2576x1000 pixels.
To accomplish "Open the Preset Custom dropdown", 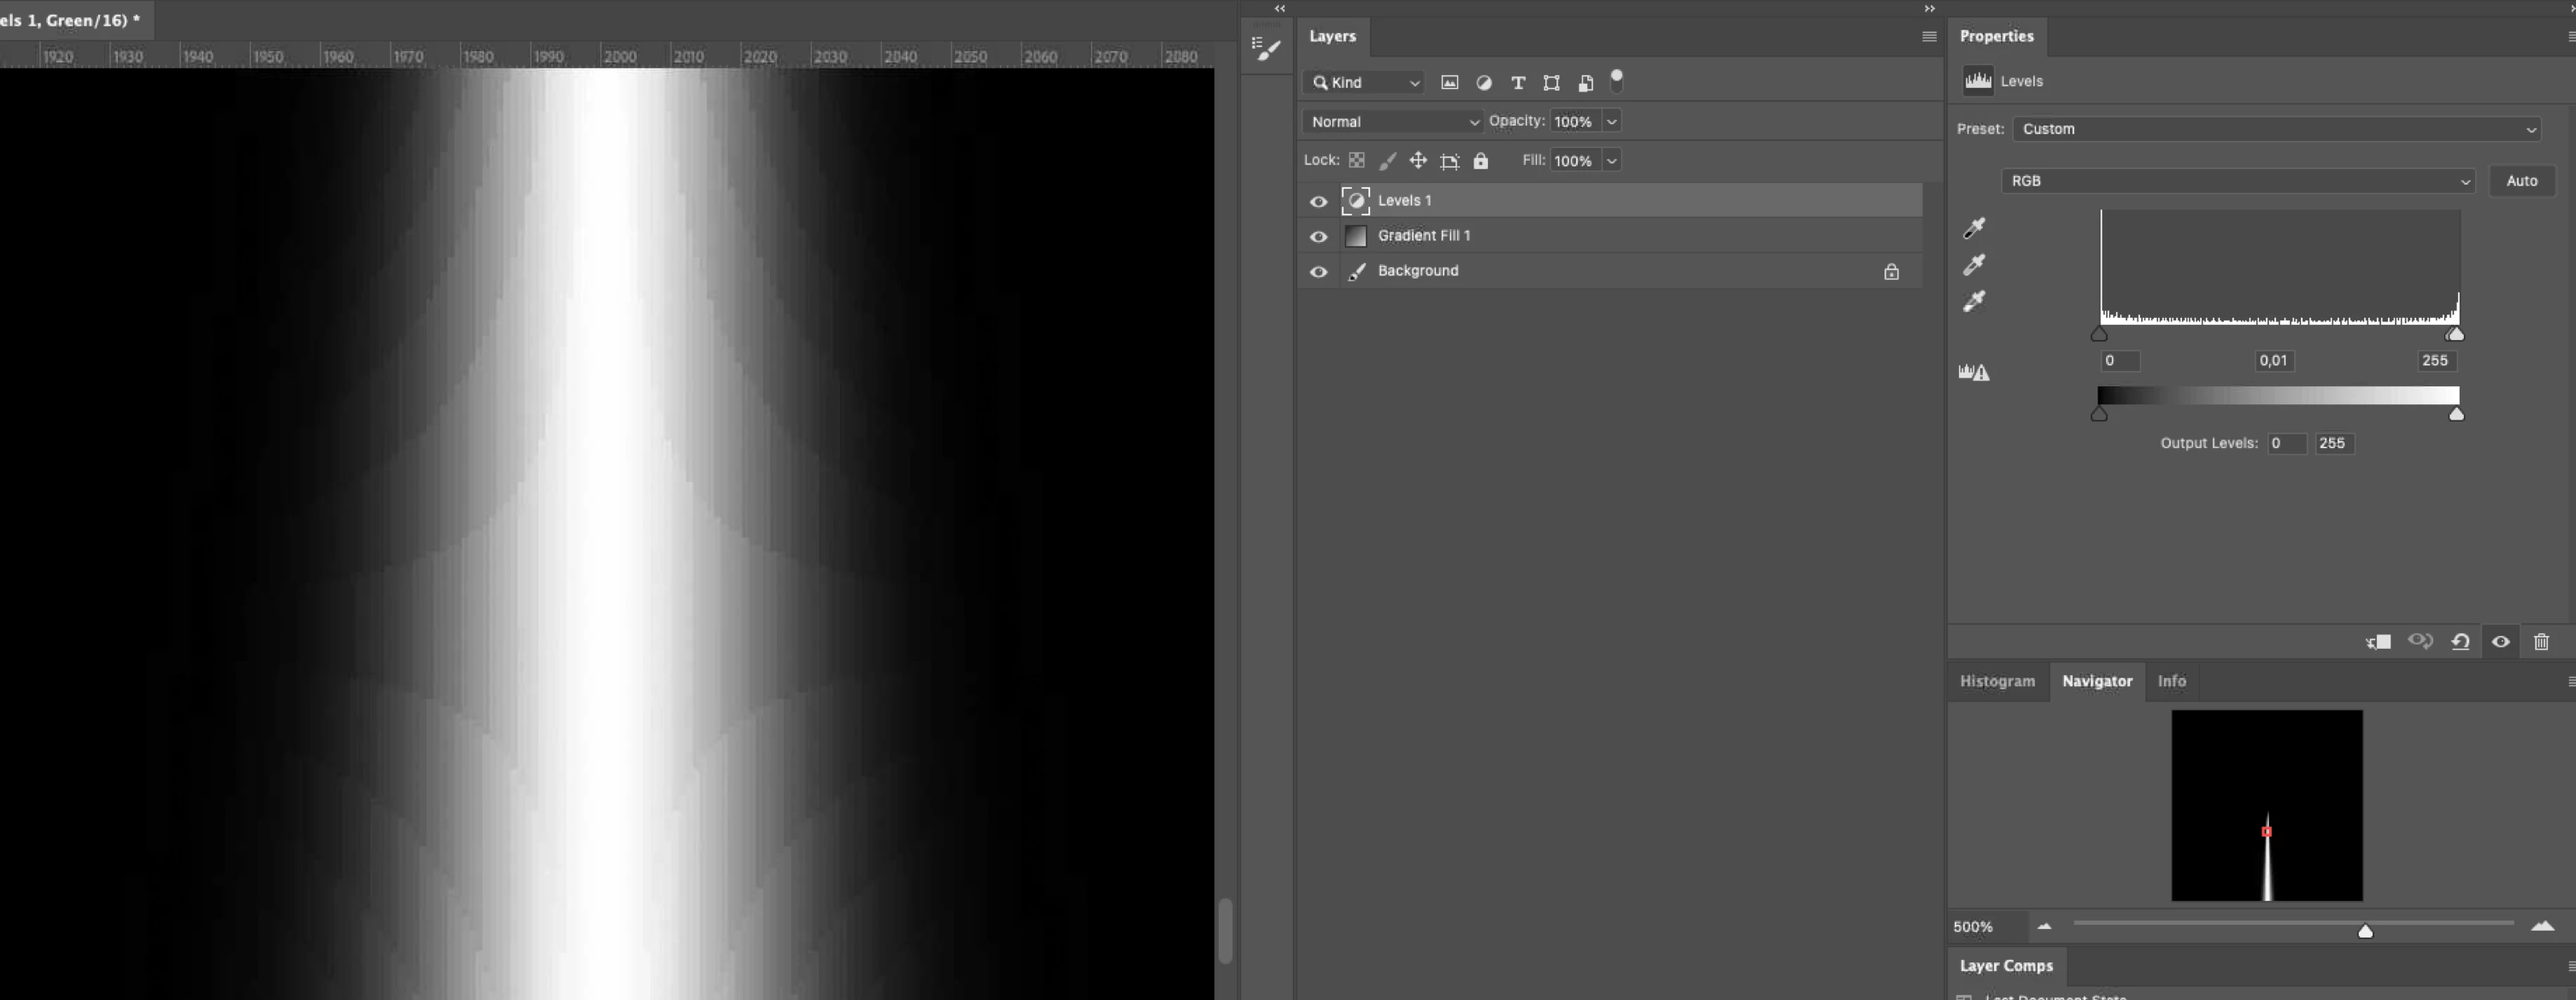I will (x=2275, y=129).
